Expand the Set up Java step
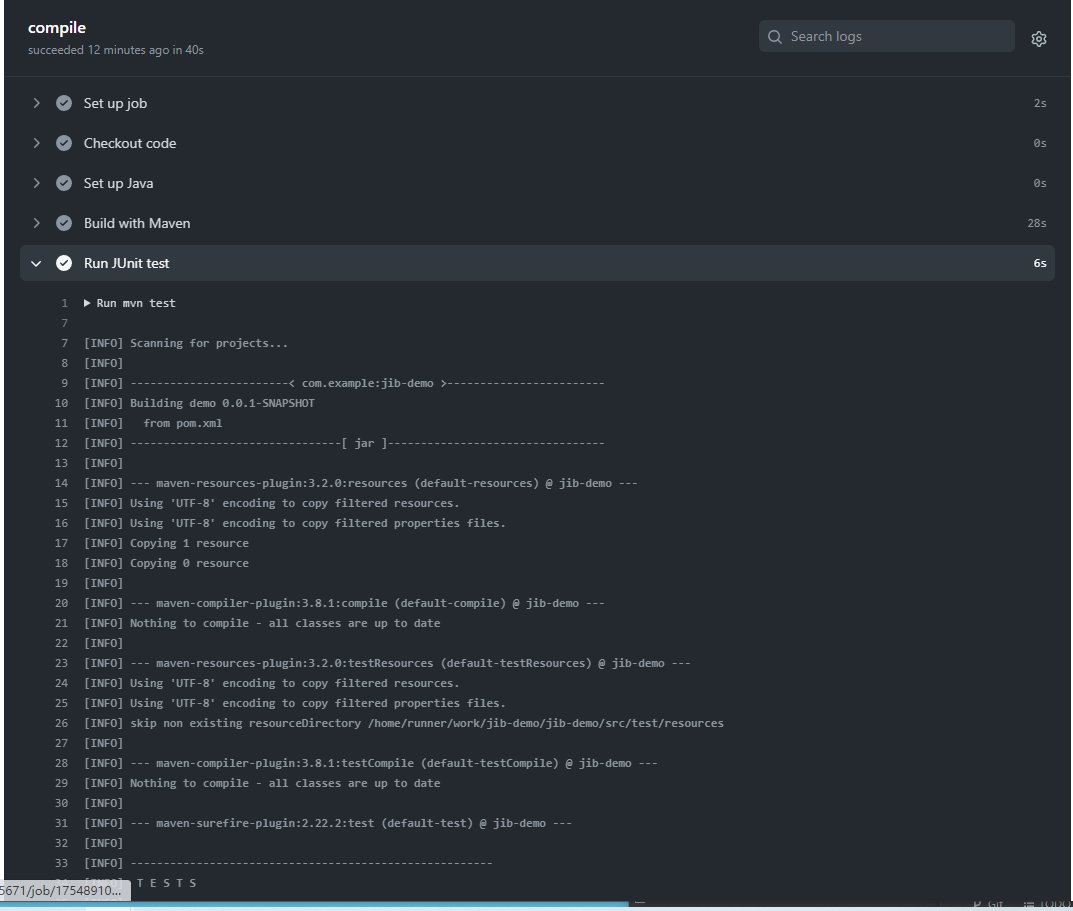This screenshot has height=911, width=1073. point(36,183)
